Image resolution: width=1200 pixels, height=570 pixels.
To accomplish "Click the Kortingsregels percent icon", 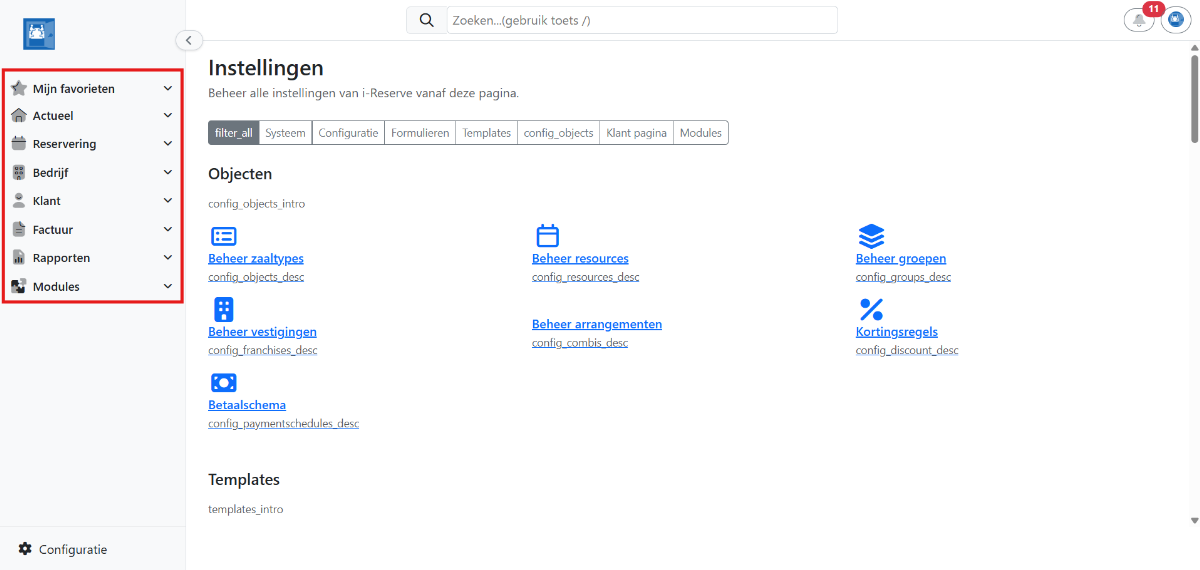I will point(871,309).
